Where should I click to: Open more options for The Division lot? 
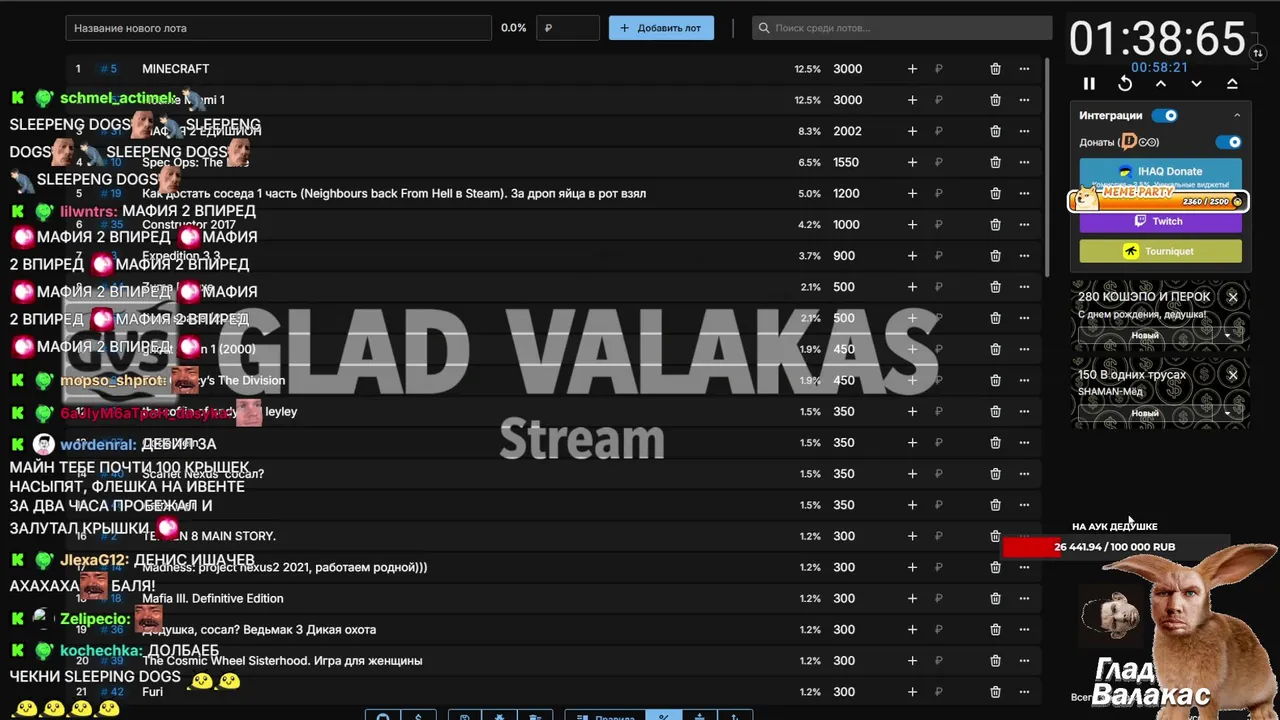point(1024,380)
